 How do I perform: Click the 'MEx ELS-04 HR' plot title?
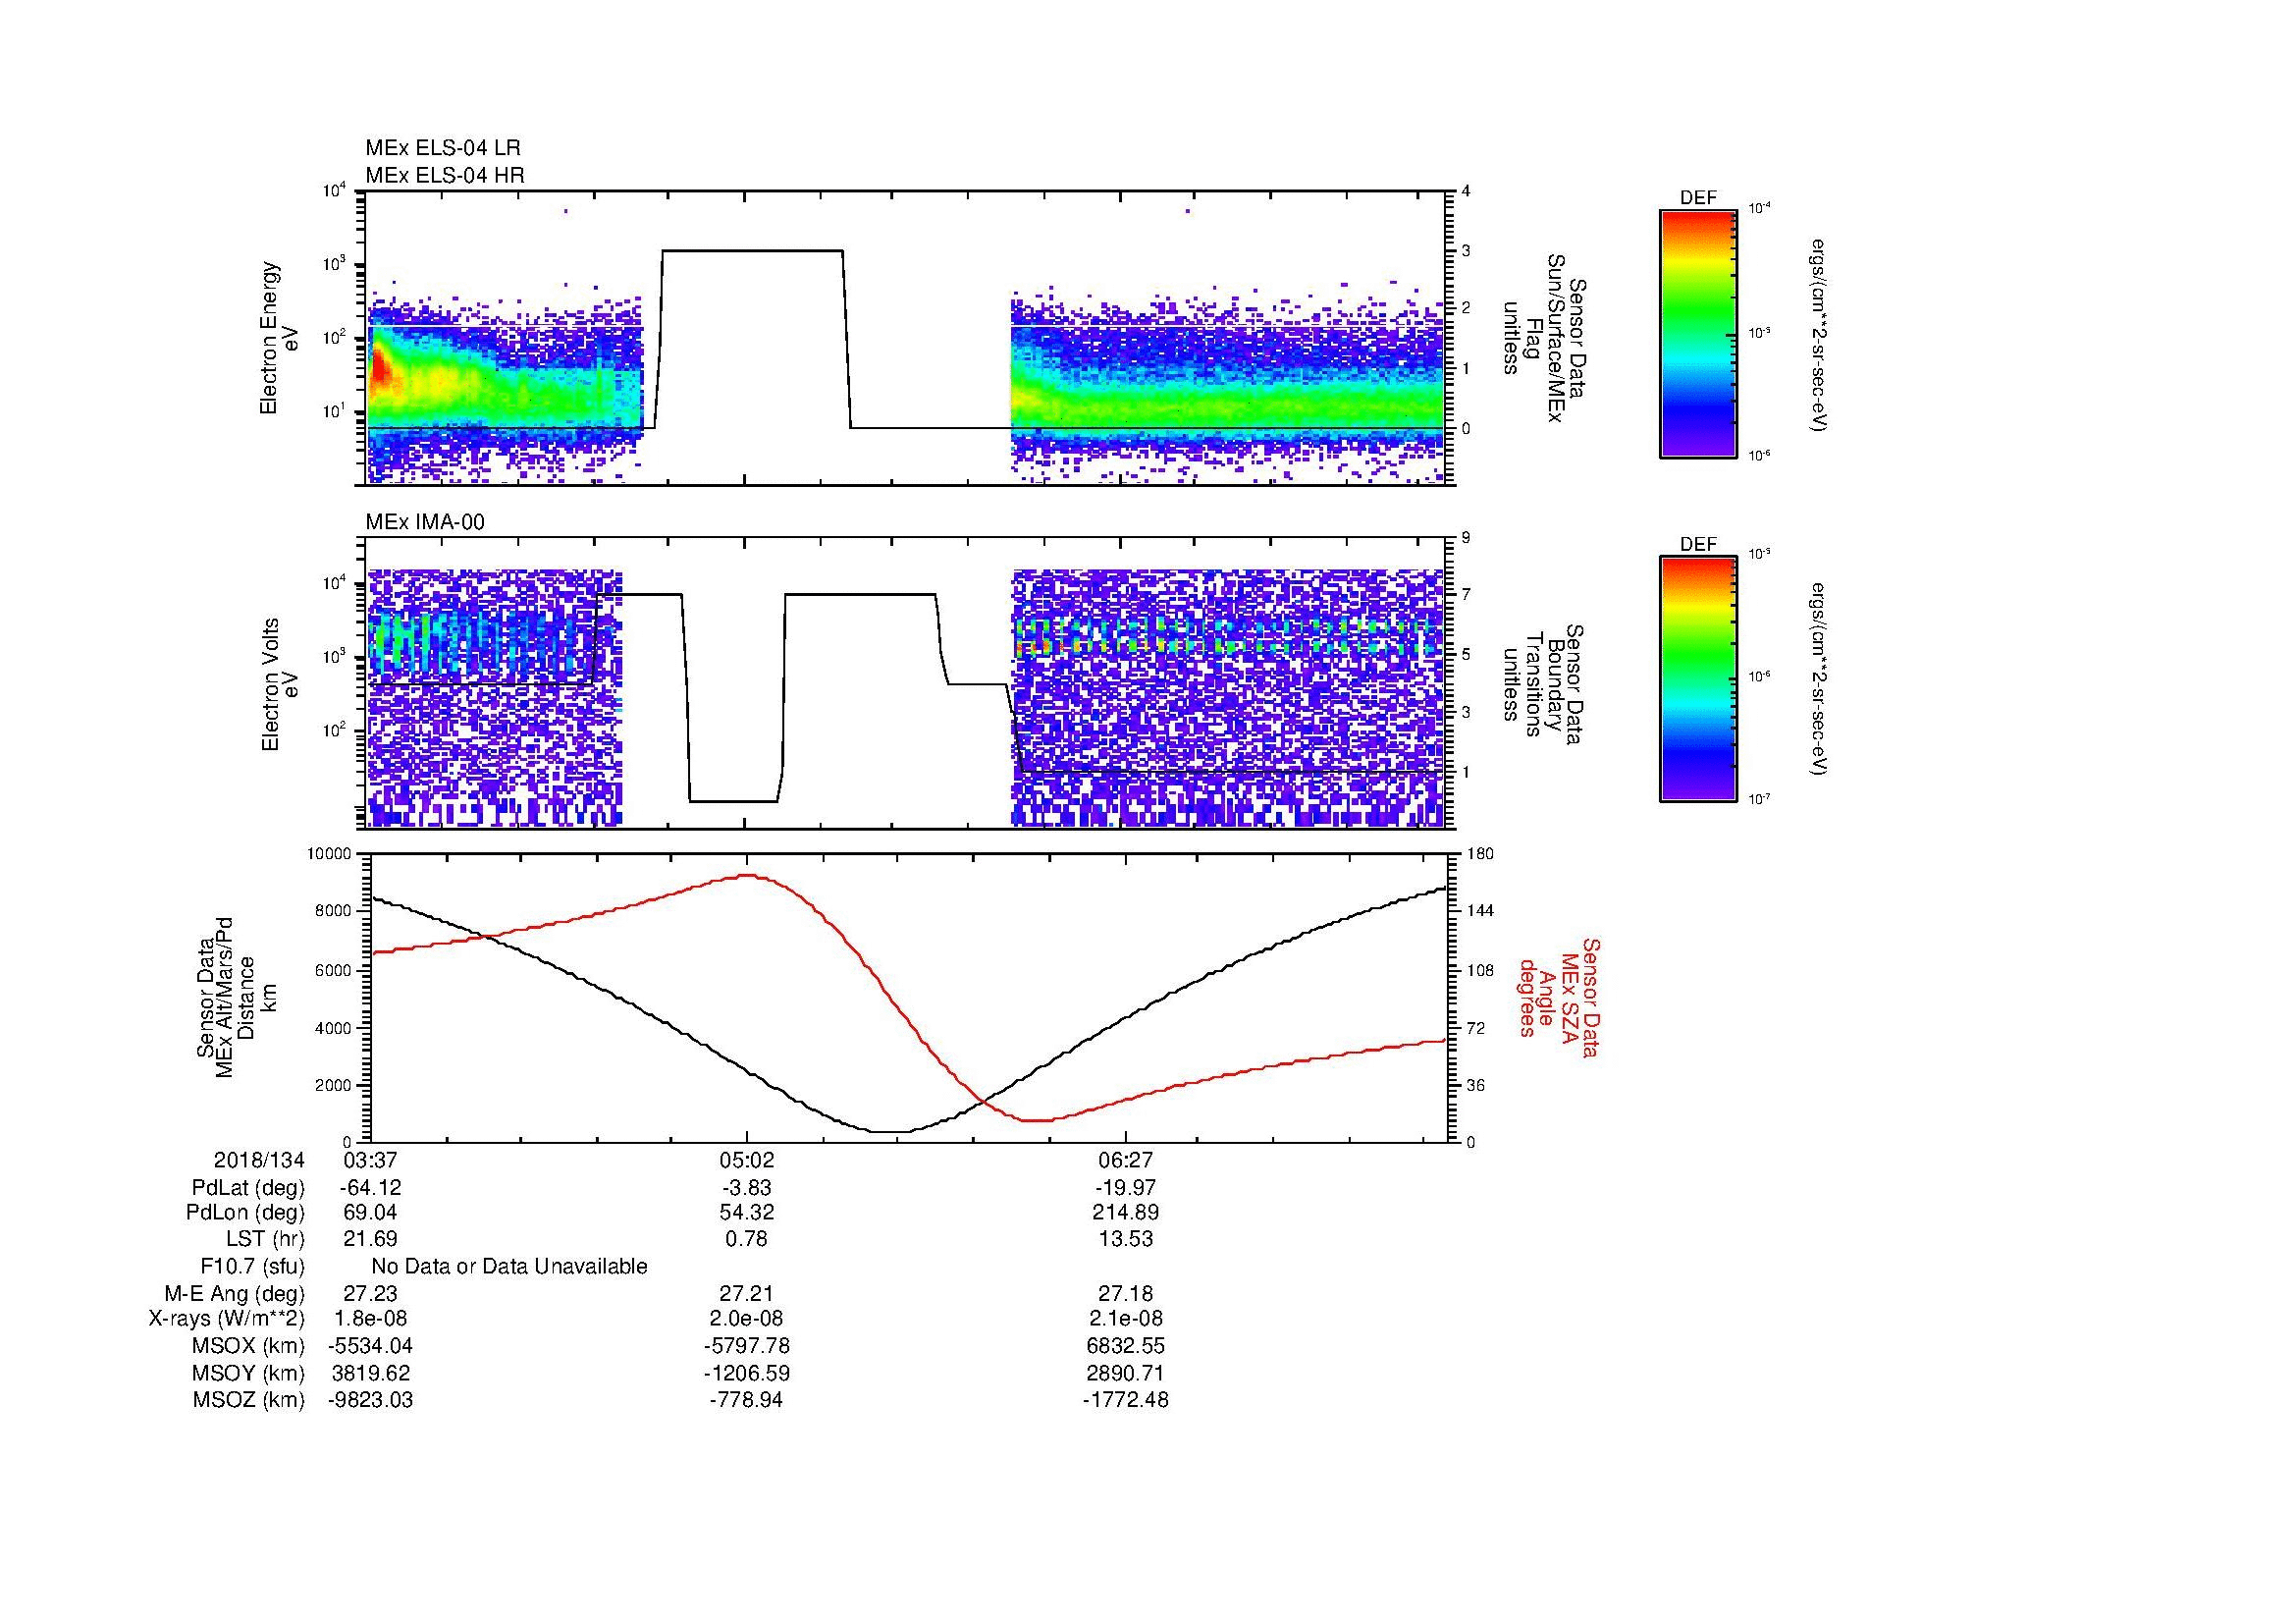pos(445,175)
